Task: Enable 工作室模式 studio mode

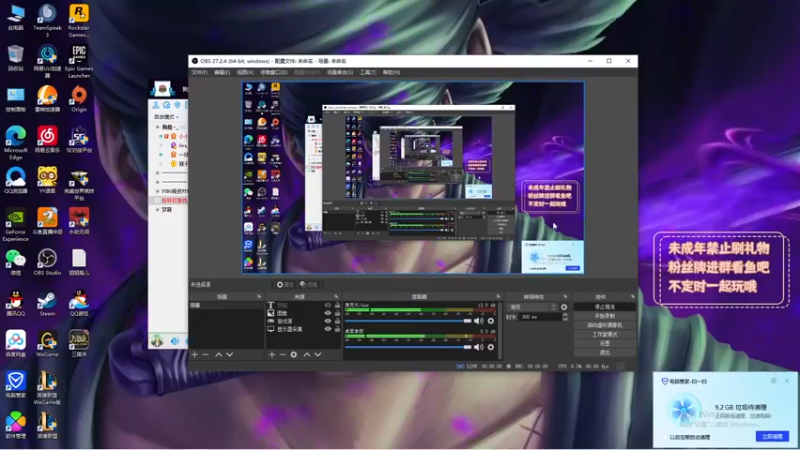Action: pyautogui.click(x=605, y=335)
